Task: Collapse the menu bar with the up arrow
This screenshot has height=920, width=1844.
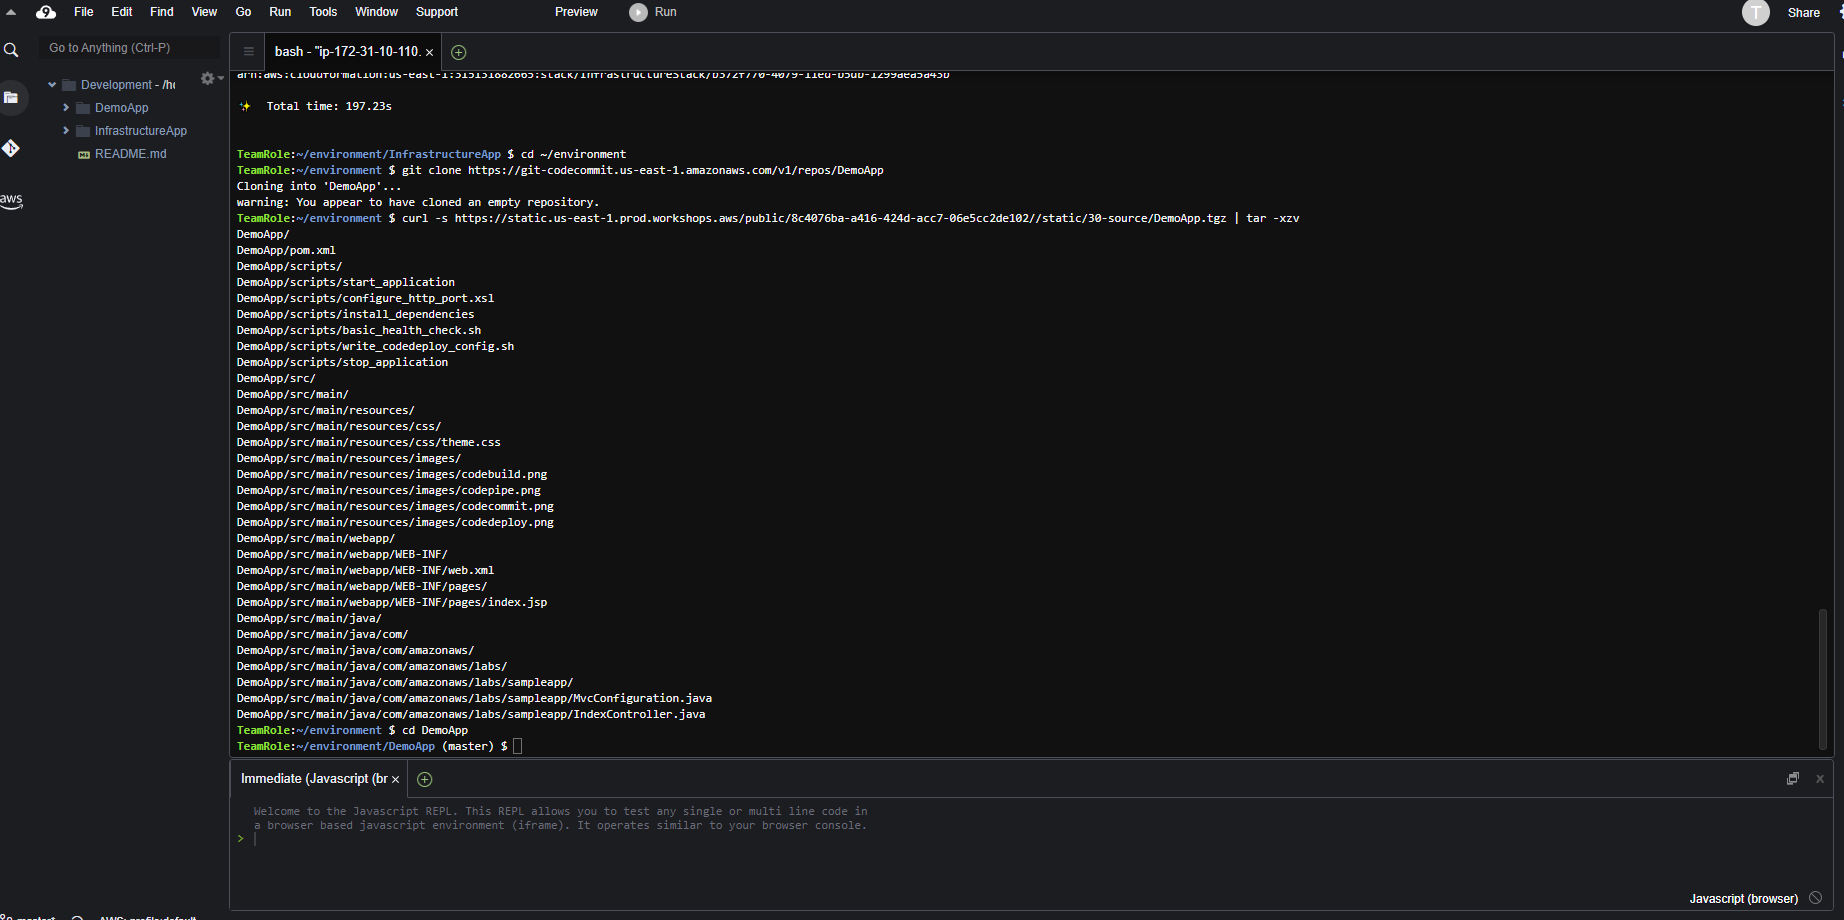Action: pos(11,12)
